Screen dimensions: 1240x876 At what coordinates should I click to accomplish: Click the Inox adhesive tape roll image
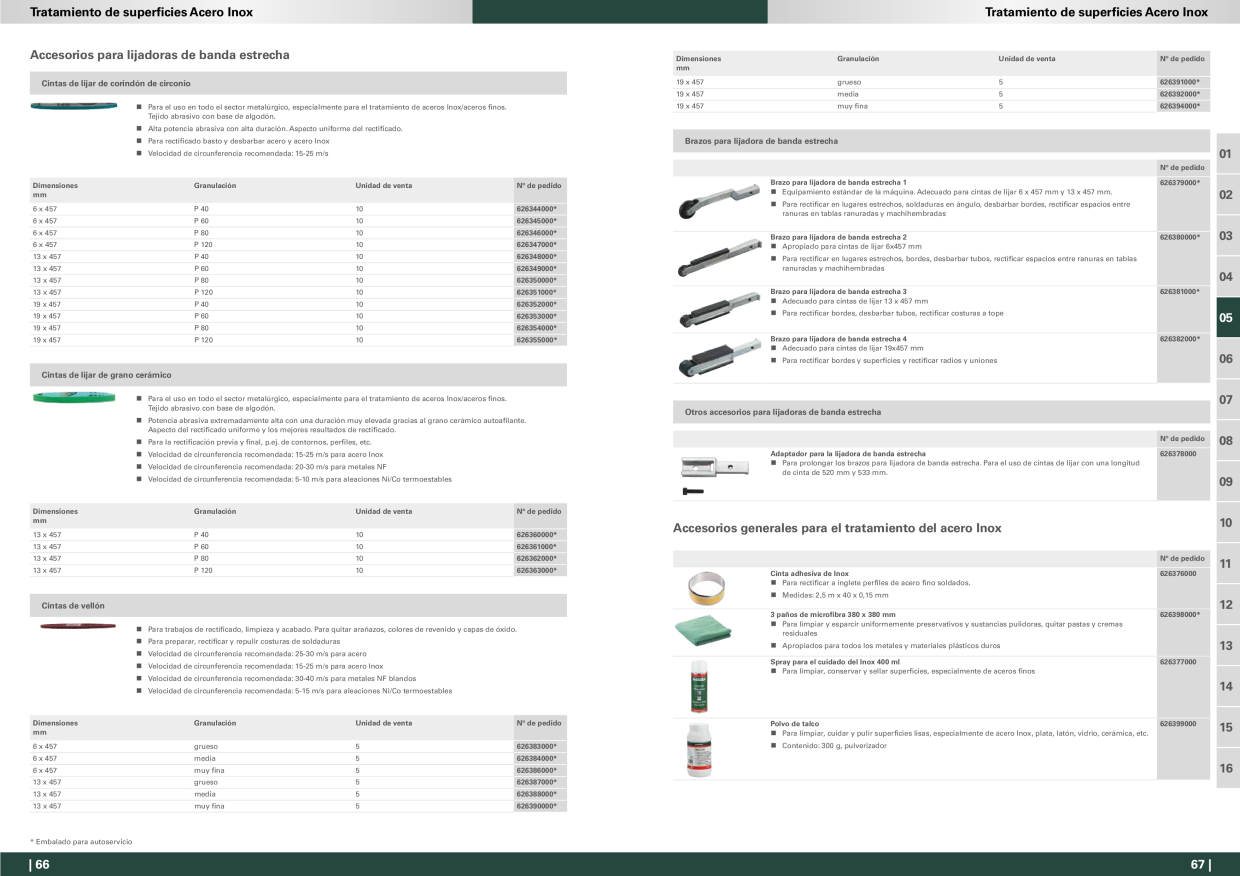[708, 588]
